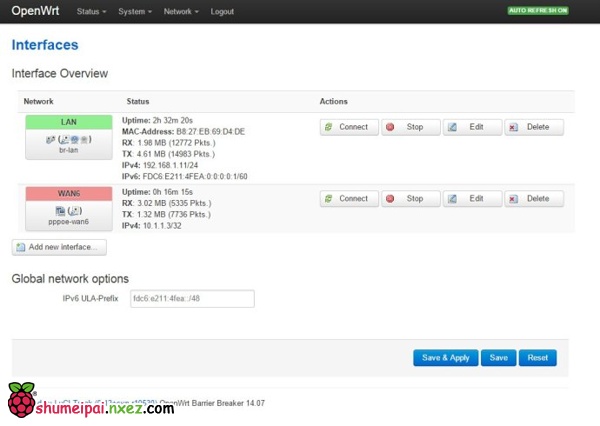This screenshot has width=600, height=426.
Task: Click the LAN IPv4 address 192.168.1.11/24
Action: pyautogui.click(x=170, y=165)
